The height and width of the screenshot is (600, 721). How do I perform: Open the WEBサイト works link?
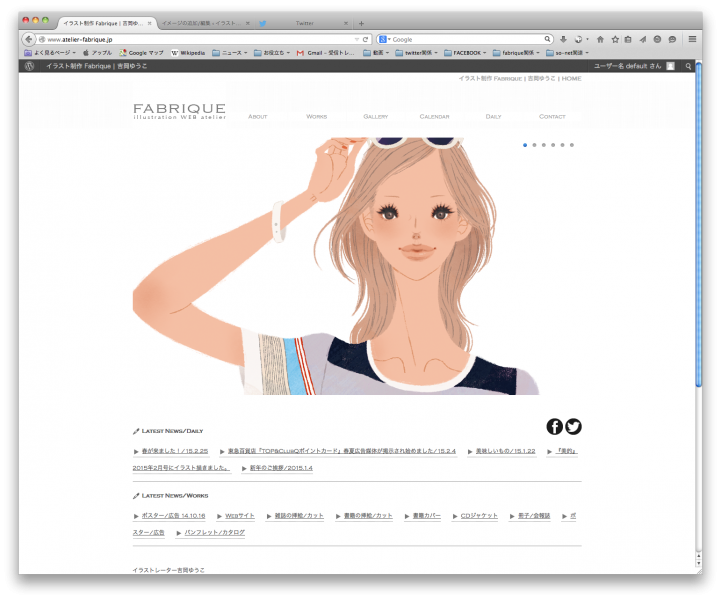point(240,516)
